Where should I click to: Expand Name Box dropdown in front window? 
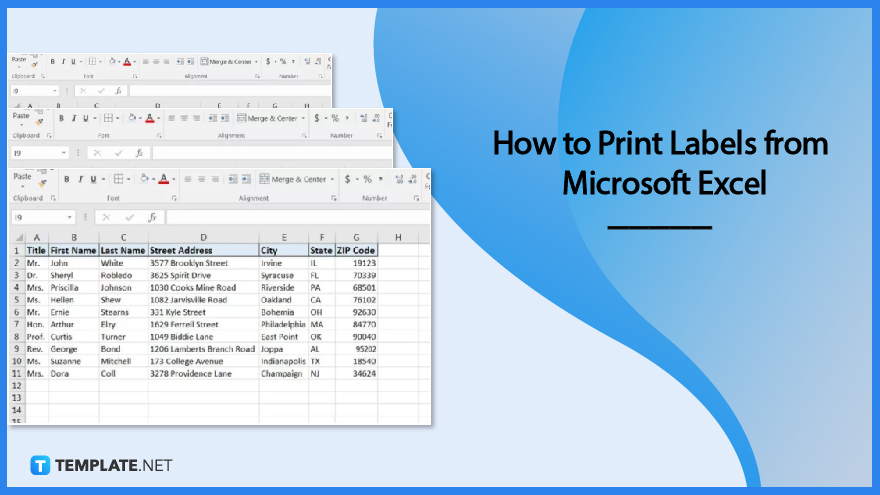[70, 217]
